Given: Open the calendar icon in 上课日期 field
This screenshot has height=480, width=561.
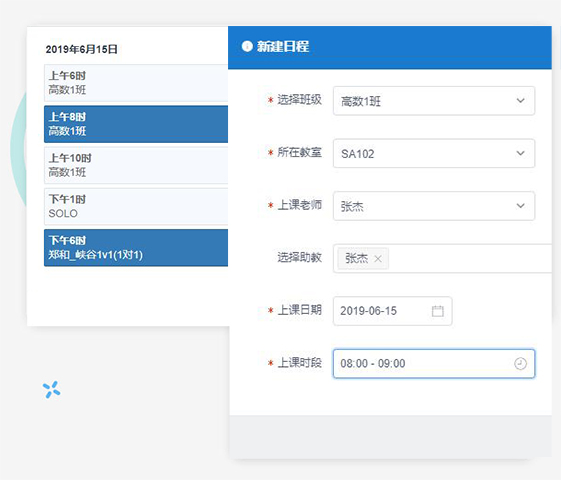Looking at the screenshot, I should pos(438,311).
